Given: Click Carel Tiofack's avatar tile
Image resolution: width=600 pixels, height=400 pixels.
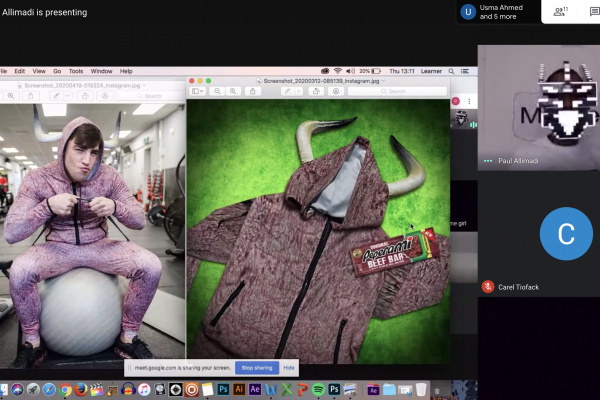Looking at the screenshot, I should (x=564, y=234).
